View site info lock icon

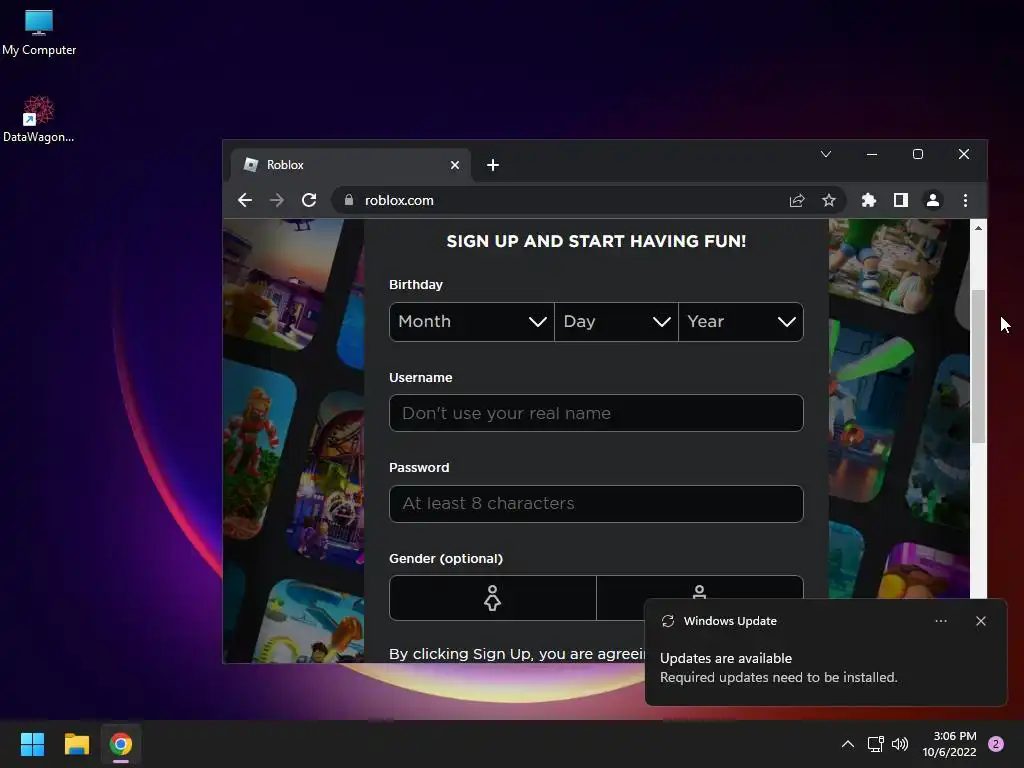click(x=349, y=200)
